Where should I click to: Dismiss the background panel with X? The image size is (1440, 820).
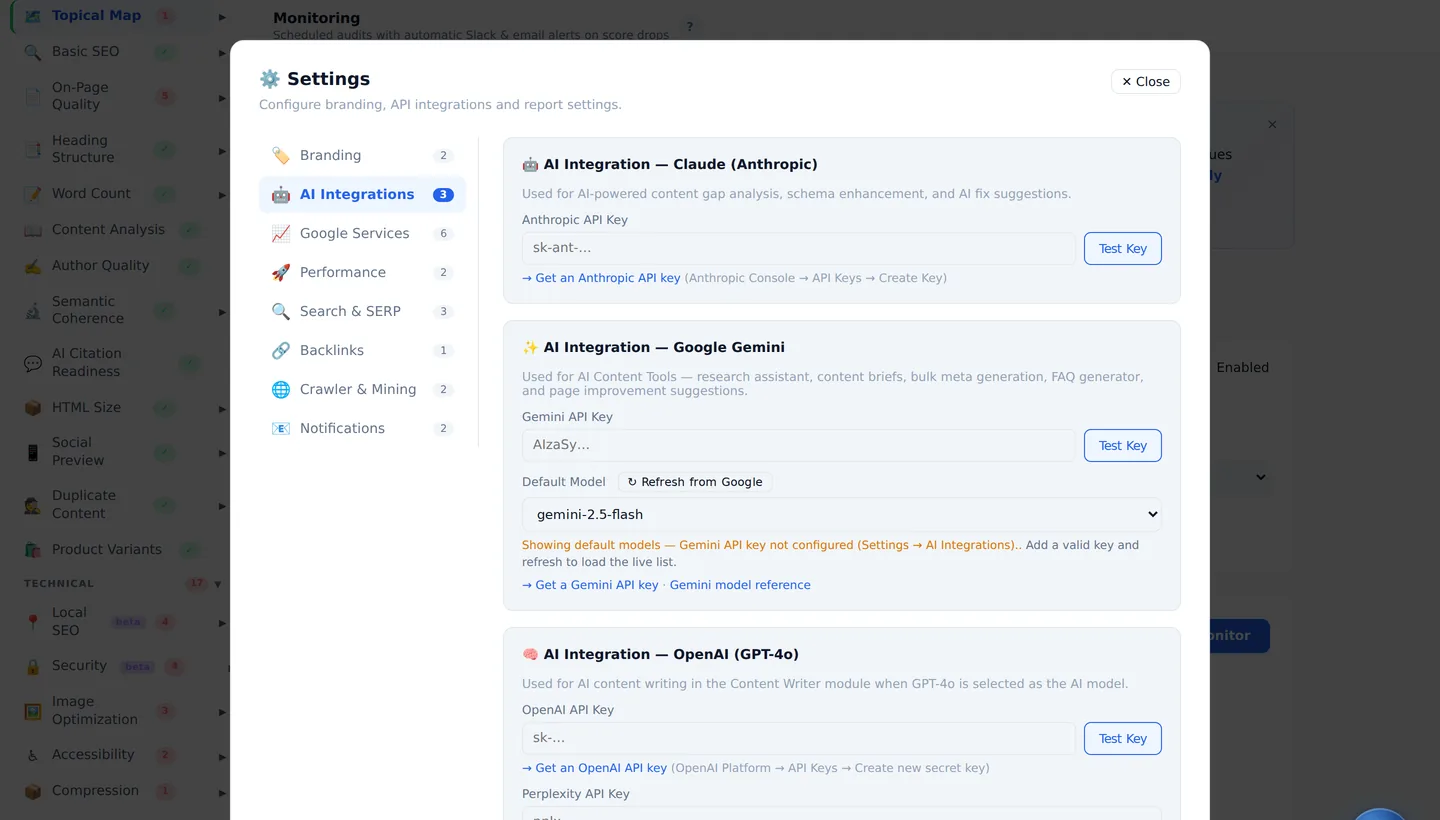(x=1272, y=125)
